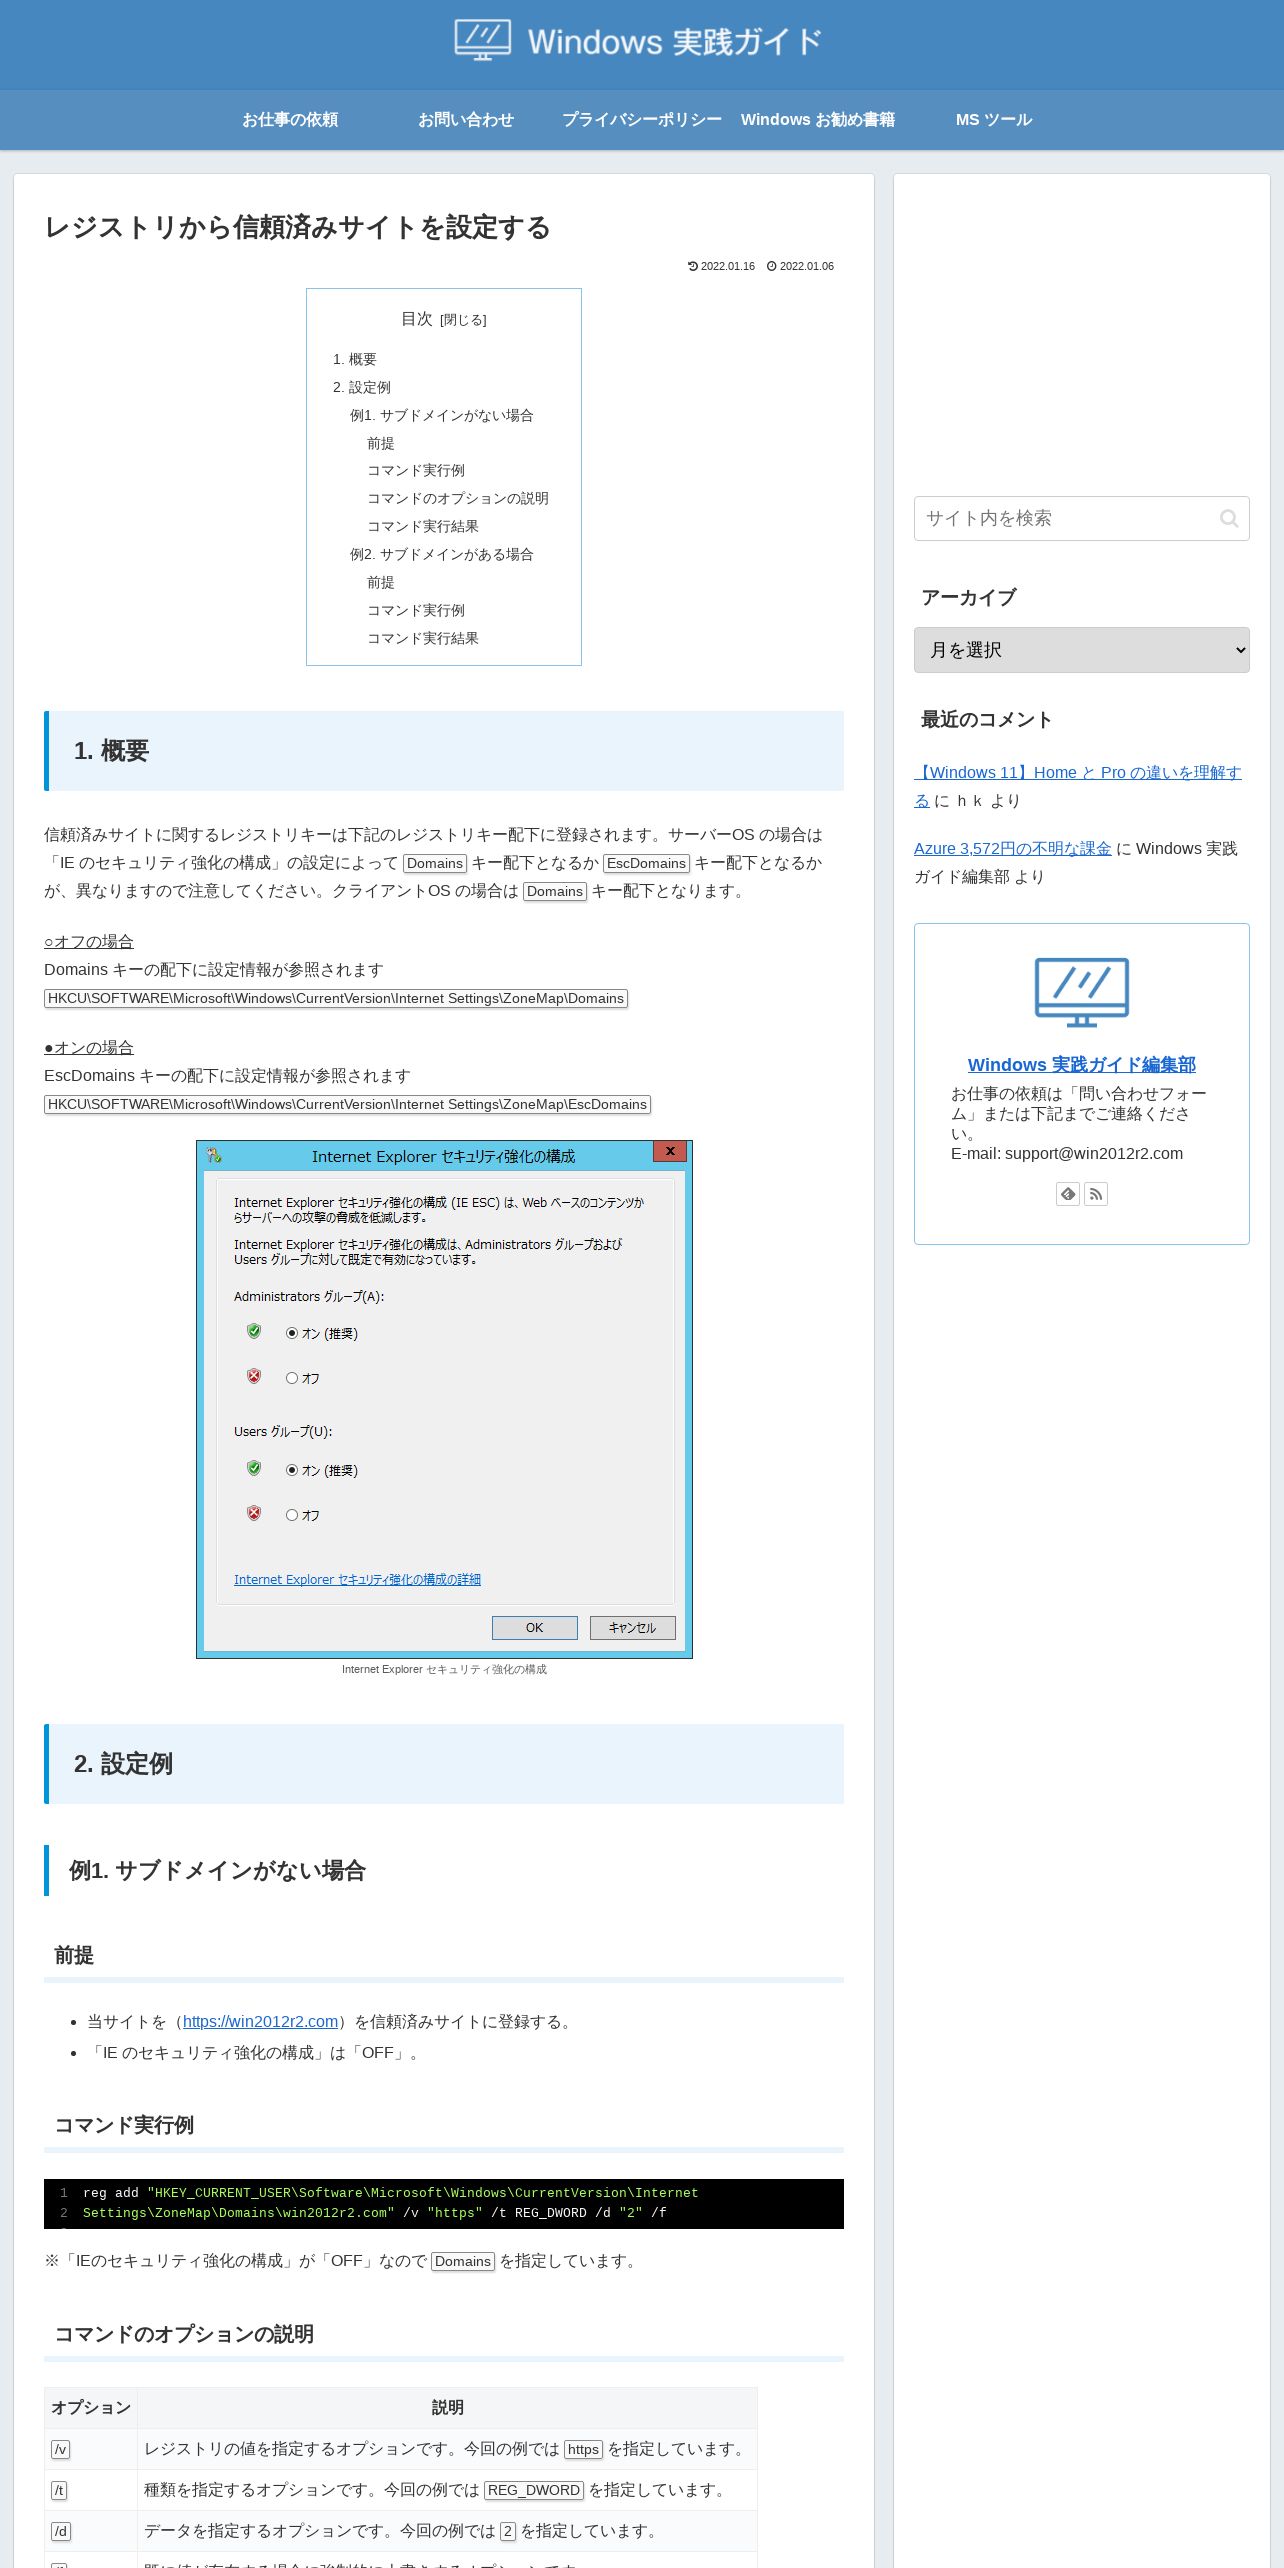Open the https://win2012r2.com link
1284x2568 pixels.
tap(260, 2021)
